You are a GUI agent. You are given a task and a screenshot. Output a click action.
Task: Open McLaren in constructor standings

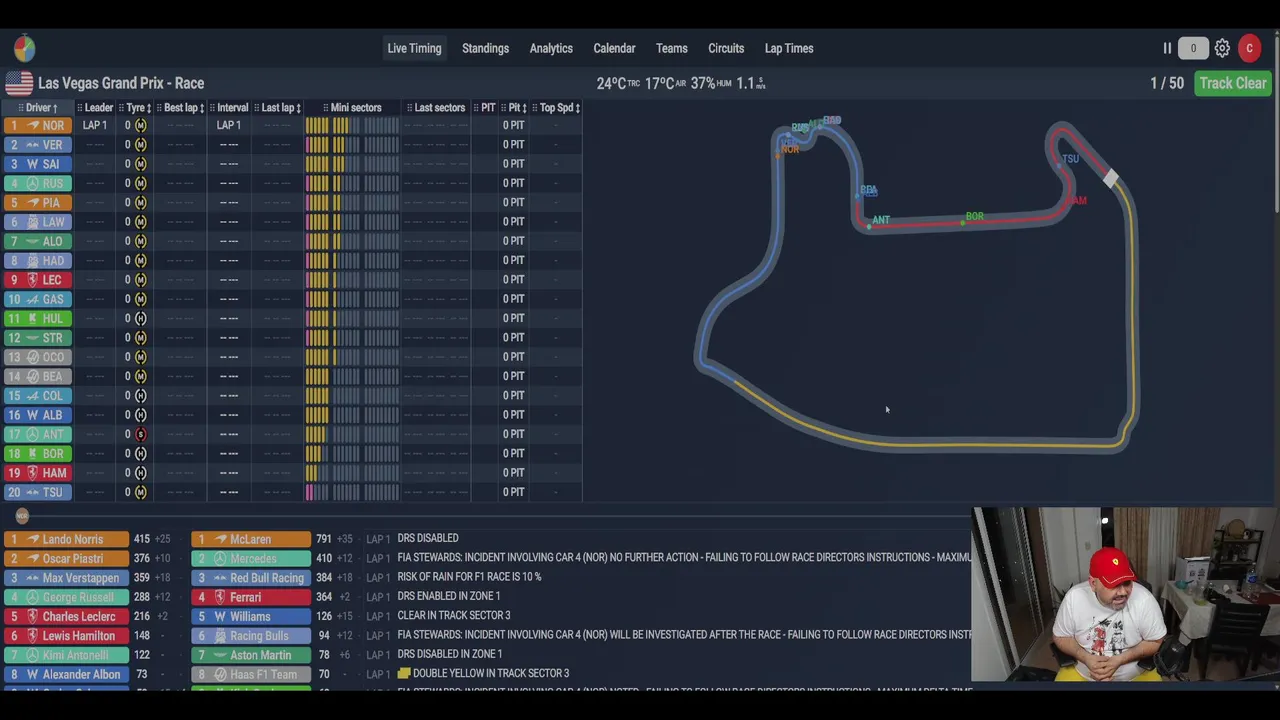[251, 539]
